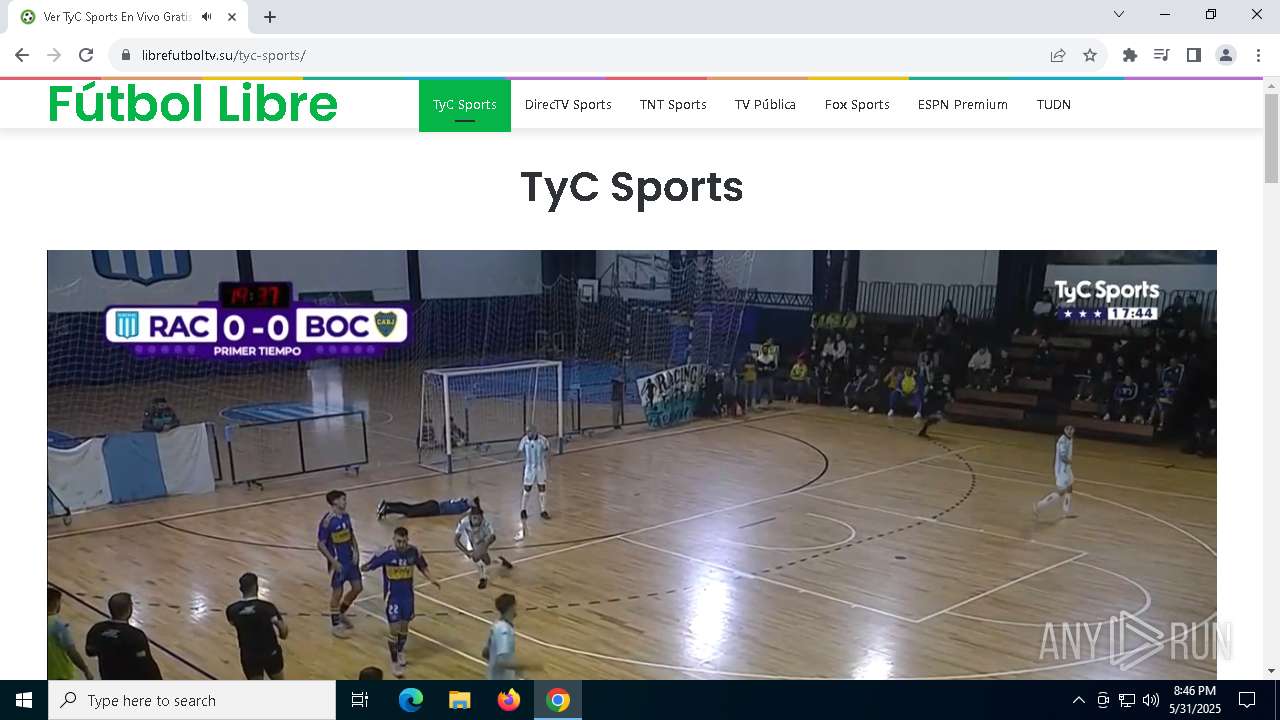This screenshot has height=720, width=1280.
Task: Close the TyC Sports browser tab
Action: coord(232,17)
